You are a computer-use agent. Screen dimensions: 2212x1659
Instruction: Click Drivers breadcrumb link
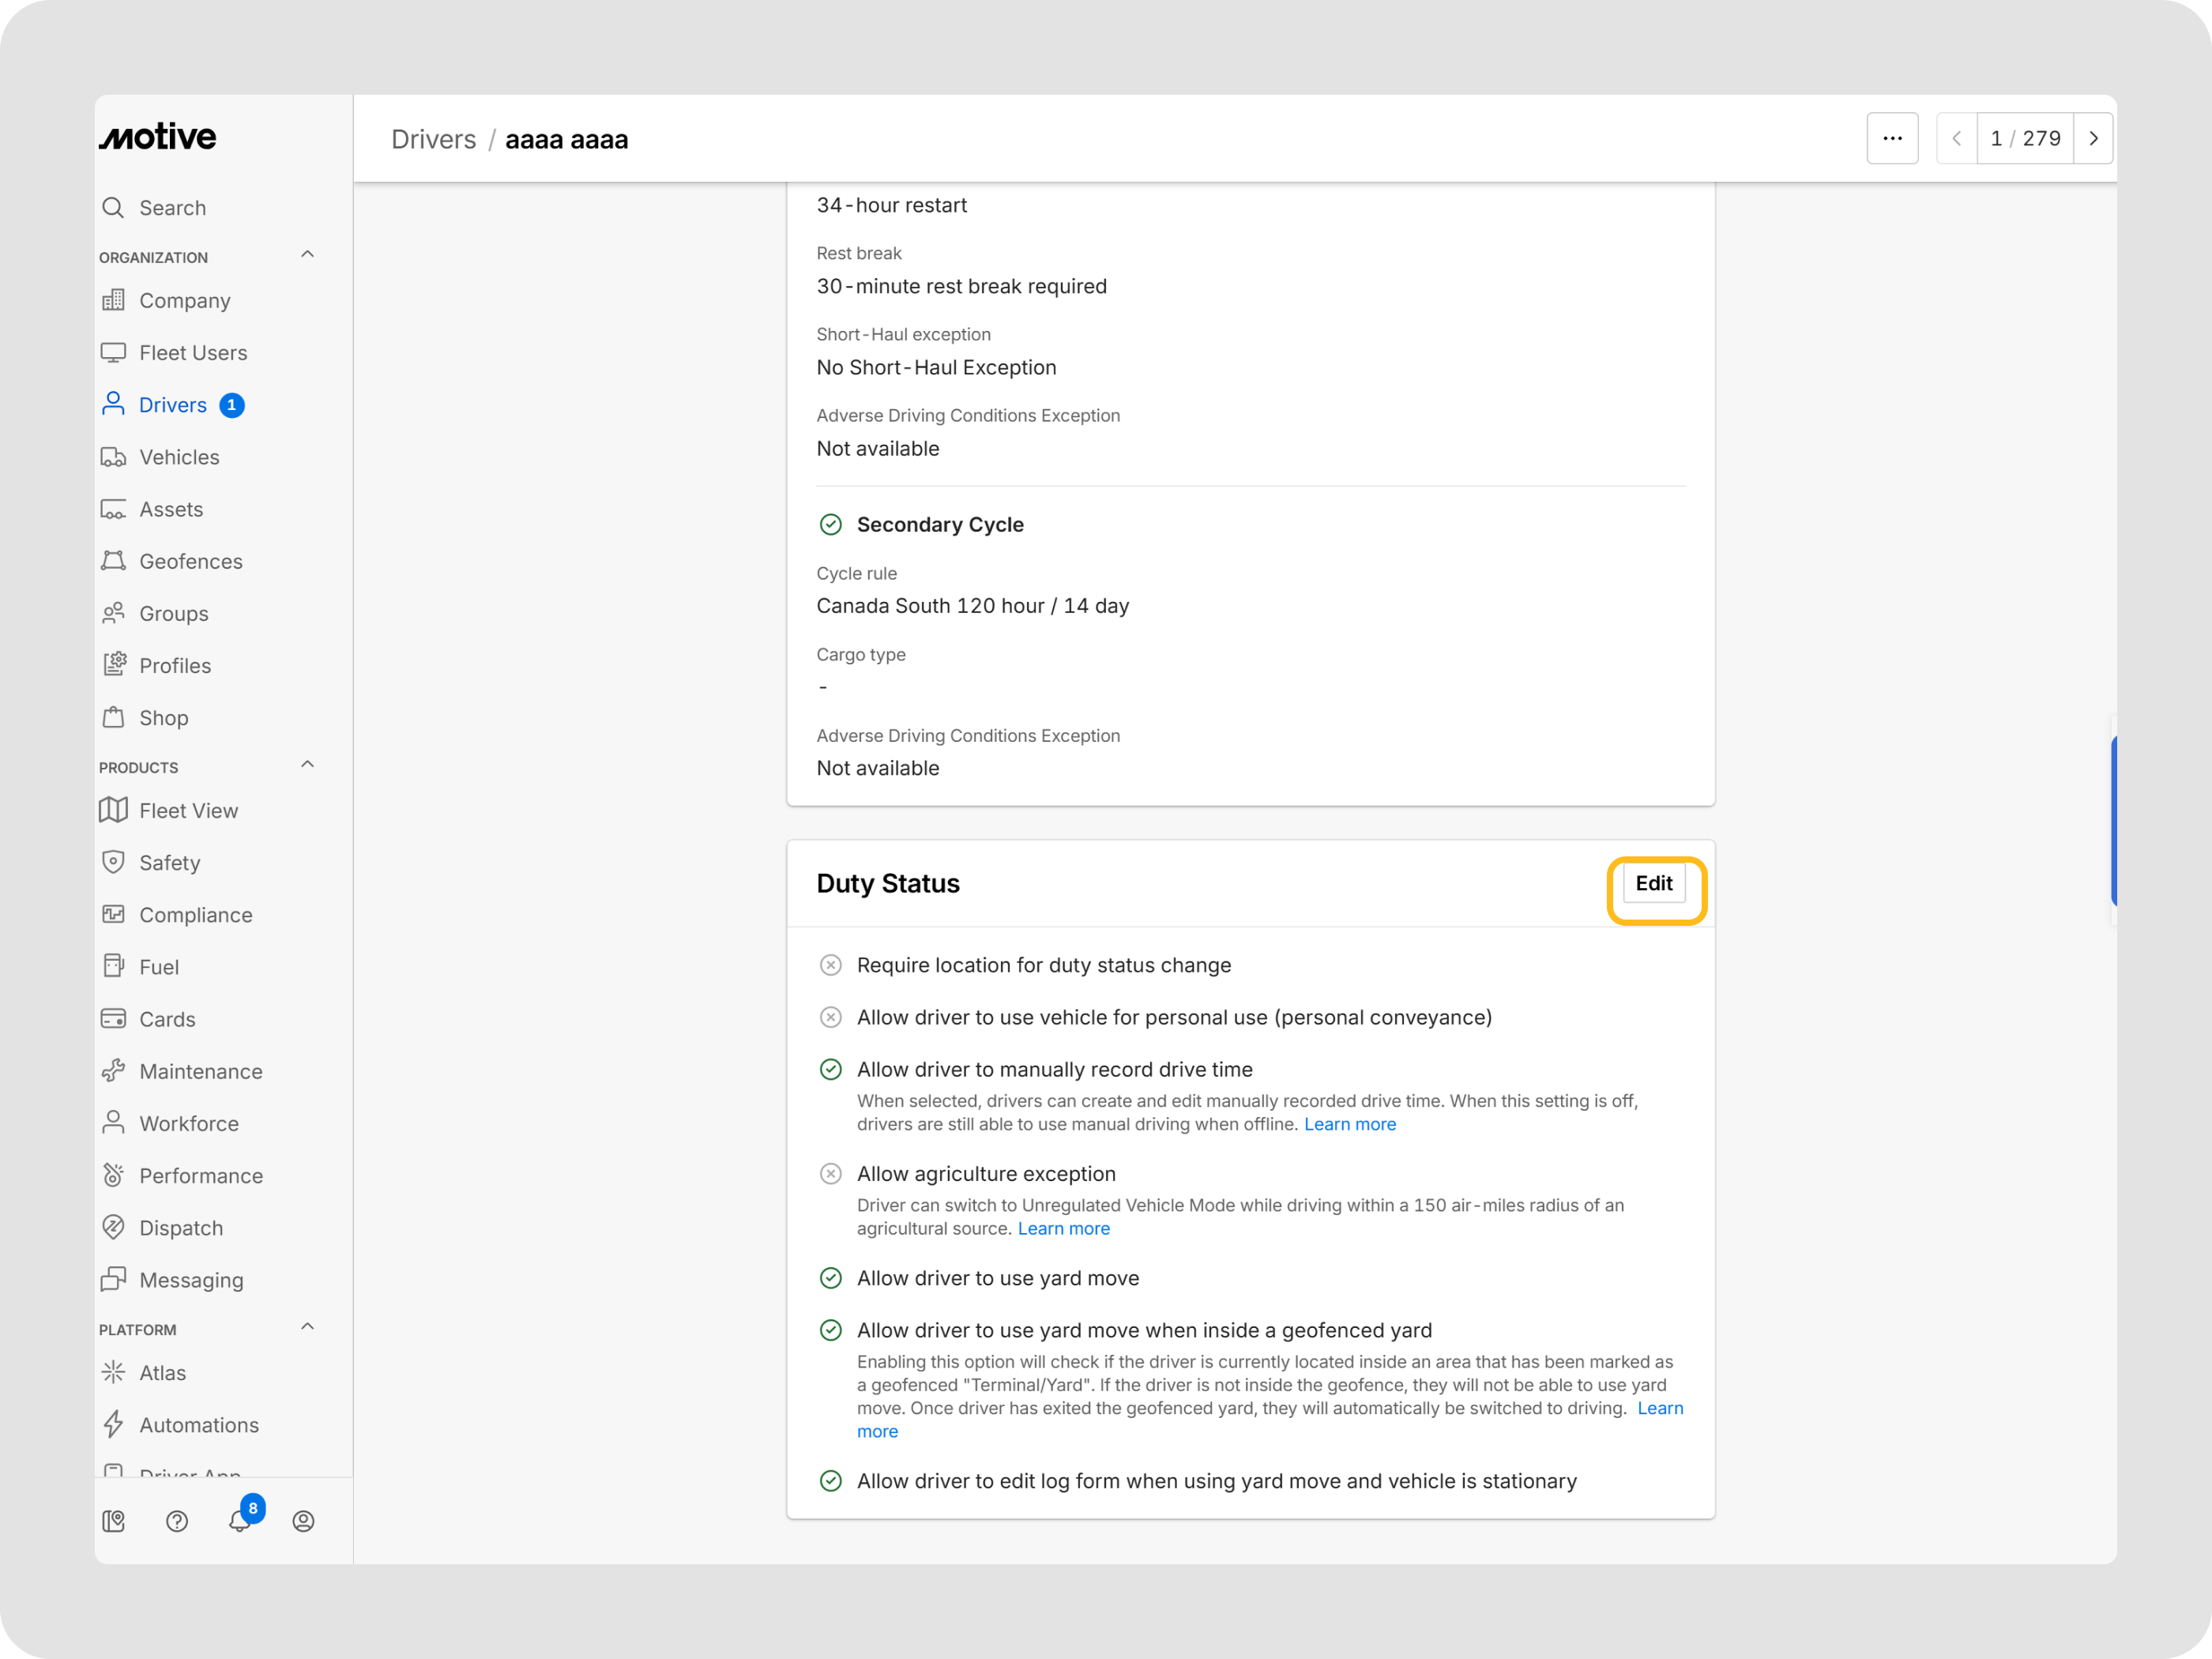pos(434,139)
